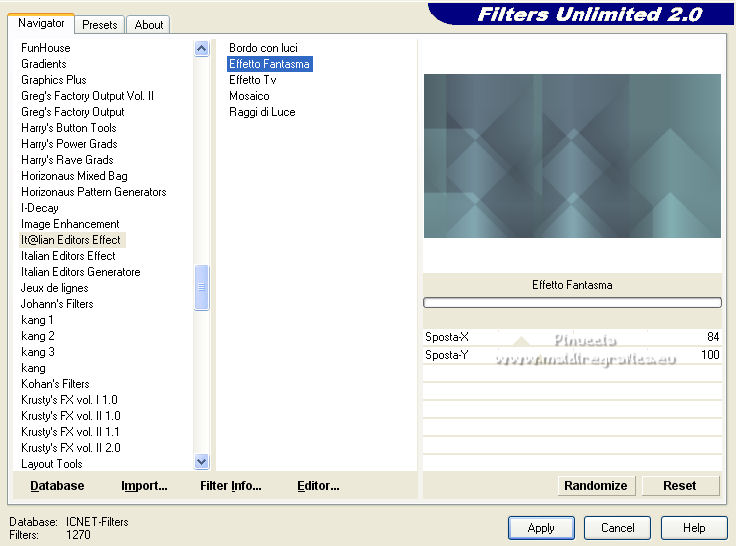Select the Raggi di Luce filter
736x546 pixels.
[x=262, y=112]
